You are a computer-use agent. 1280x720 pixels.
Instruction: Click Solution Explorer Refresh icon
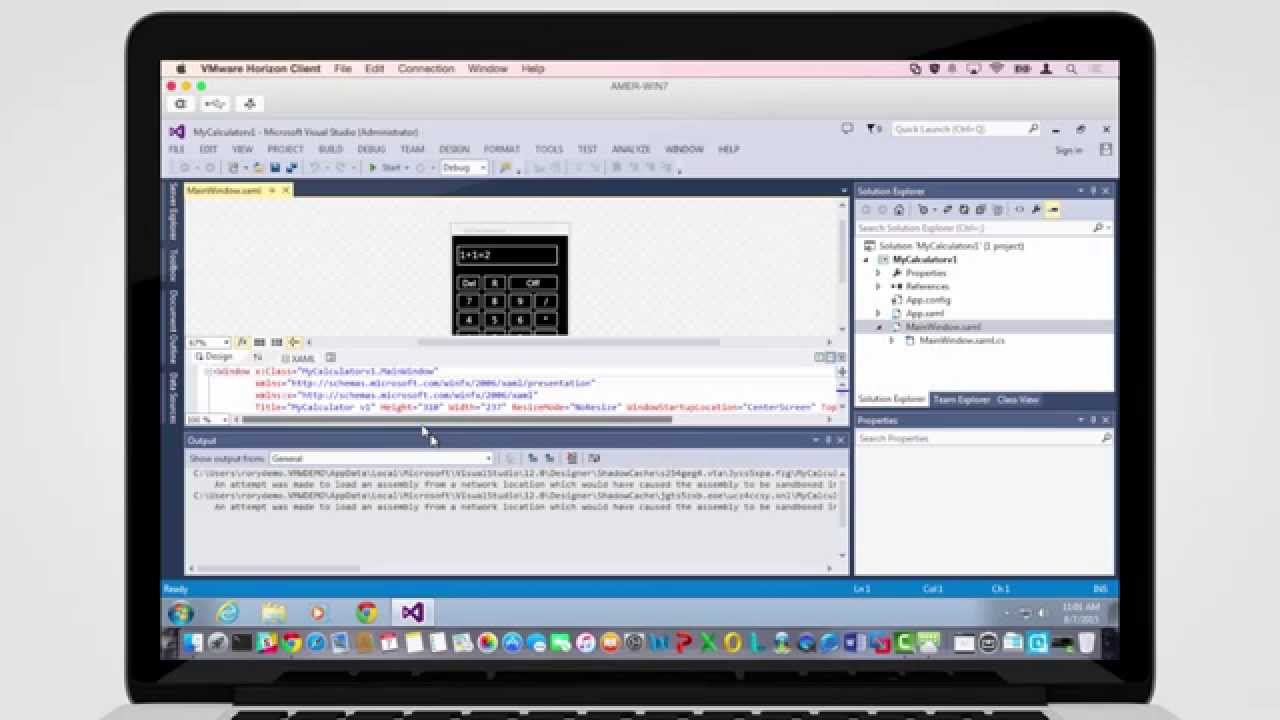964,210
